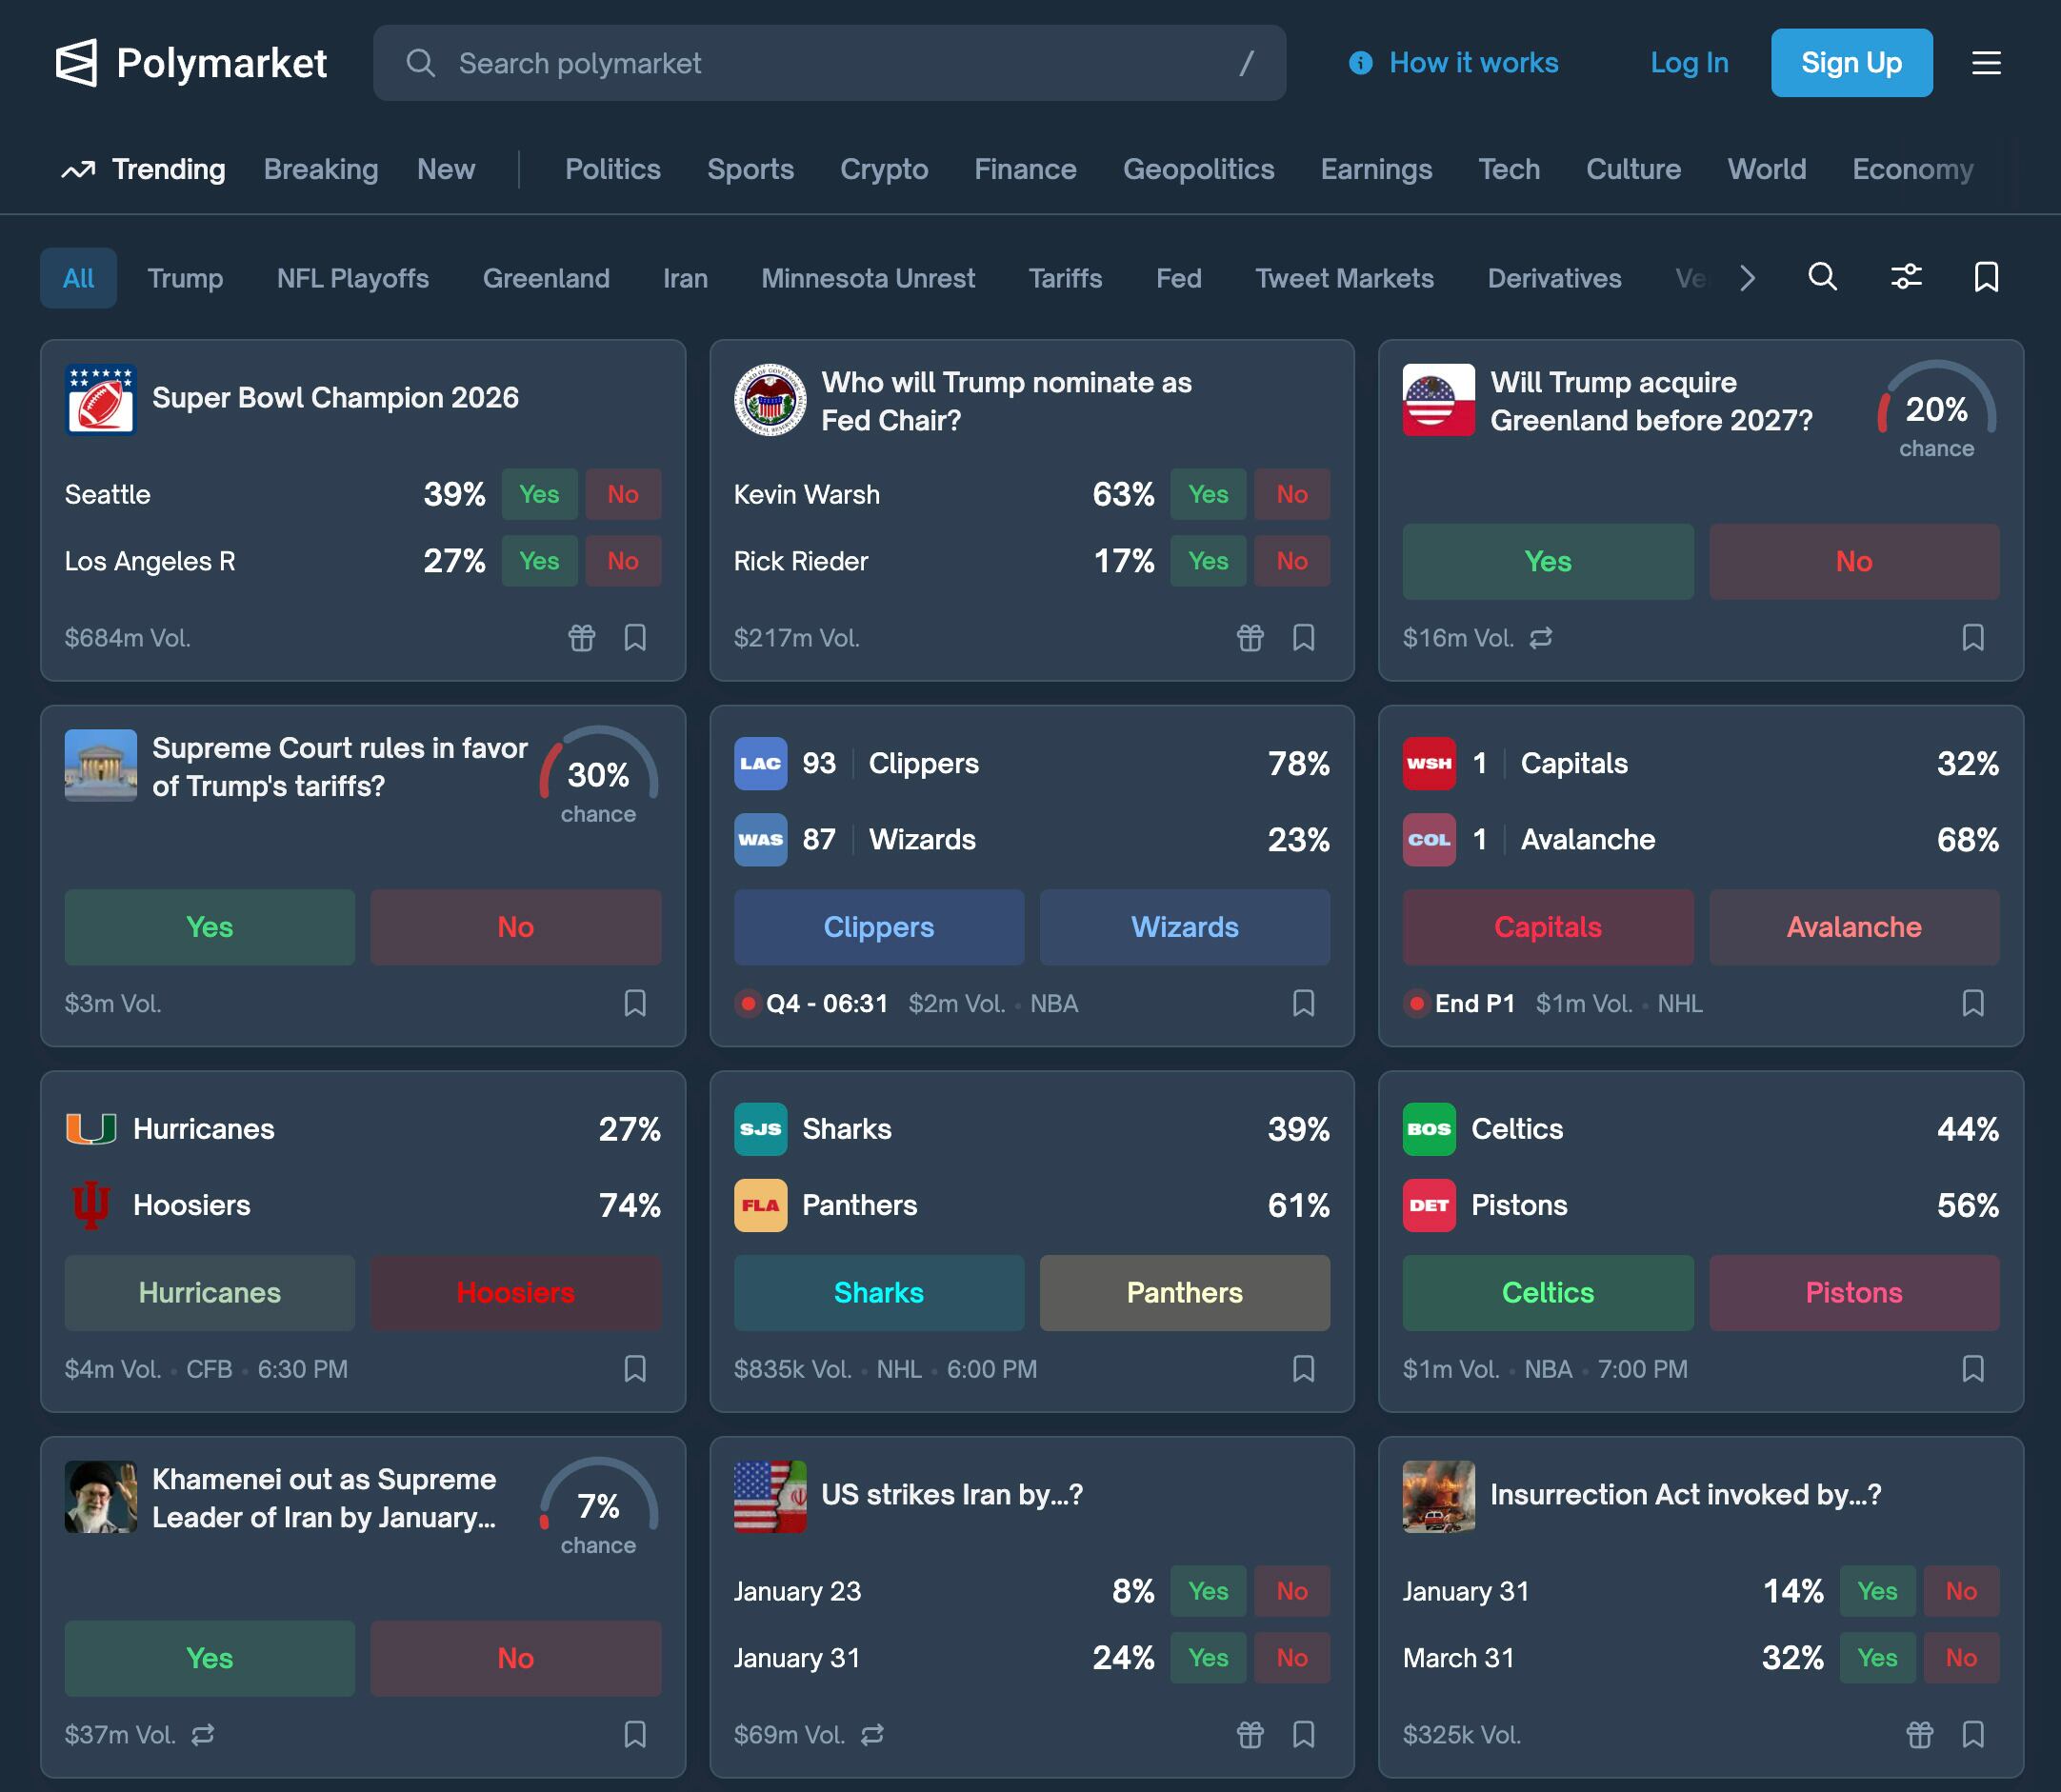
Task: Click the info icon beside How it works
Action: 1360,63
